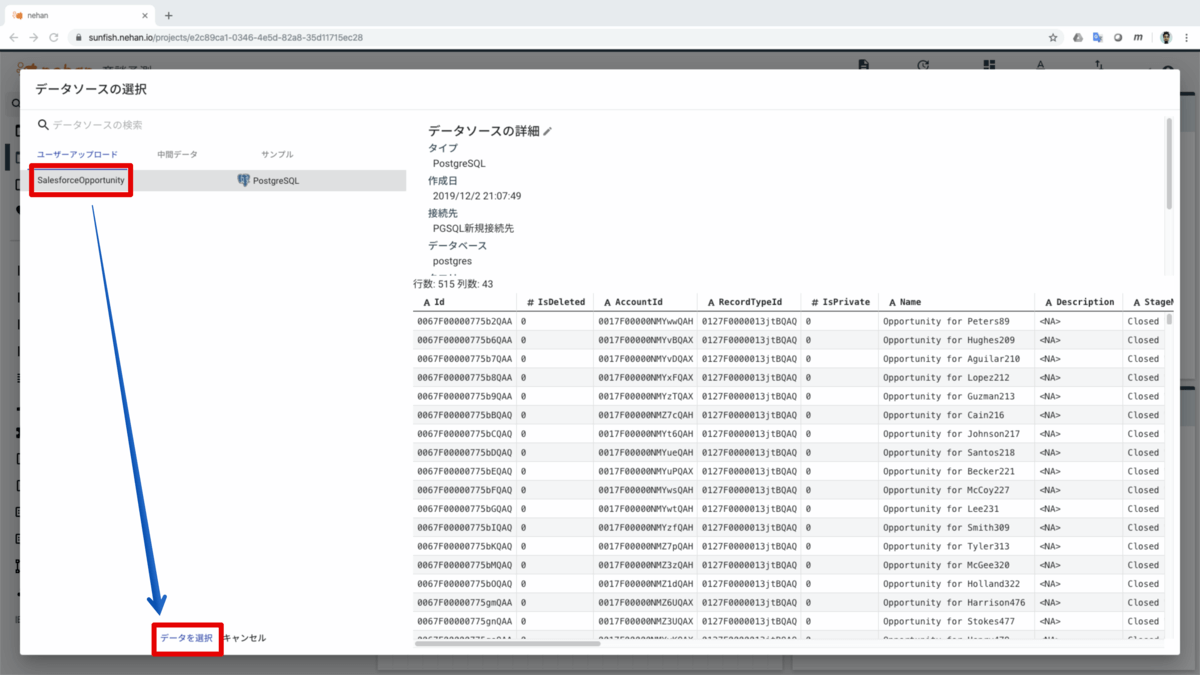The height and width of the screenshot is (675, 1200).
Task: Click the number-type icon on IsDeleted column header
Action: (x=531, y=302)
